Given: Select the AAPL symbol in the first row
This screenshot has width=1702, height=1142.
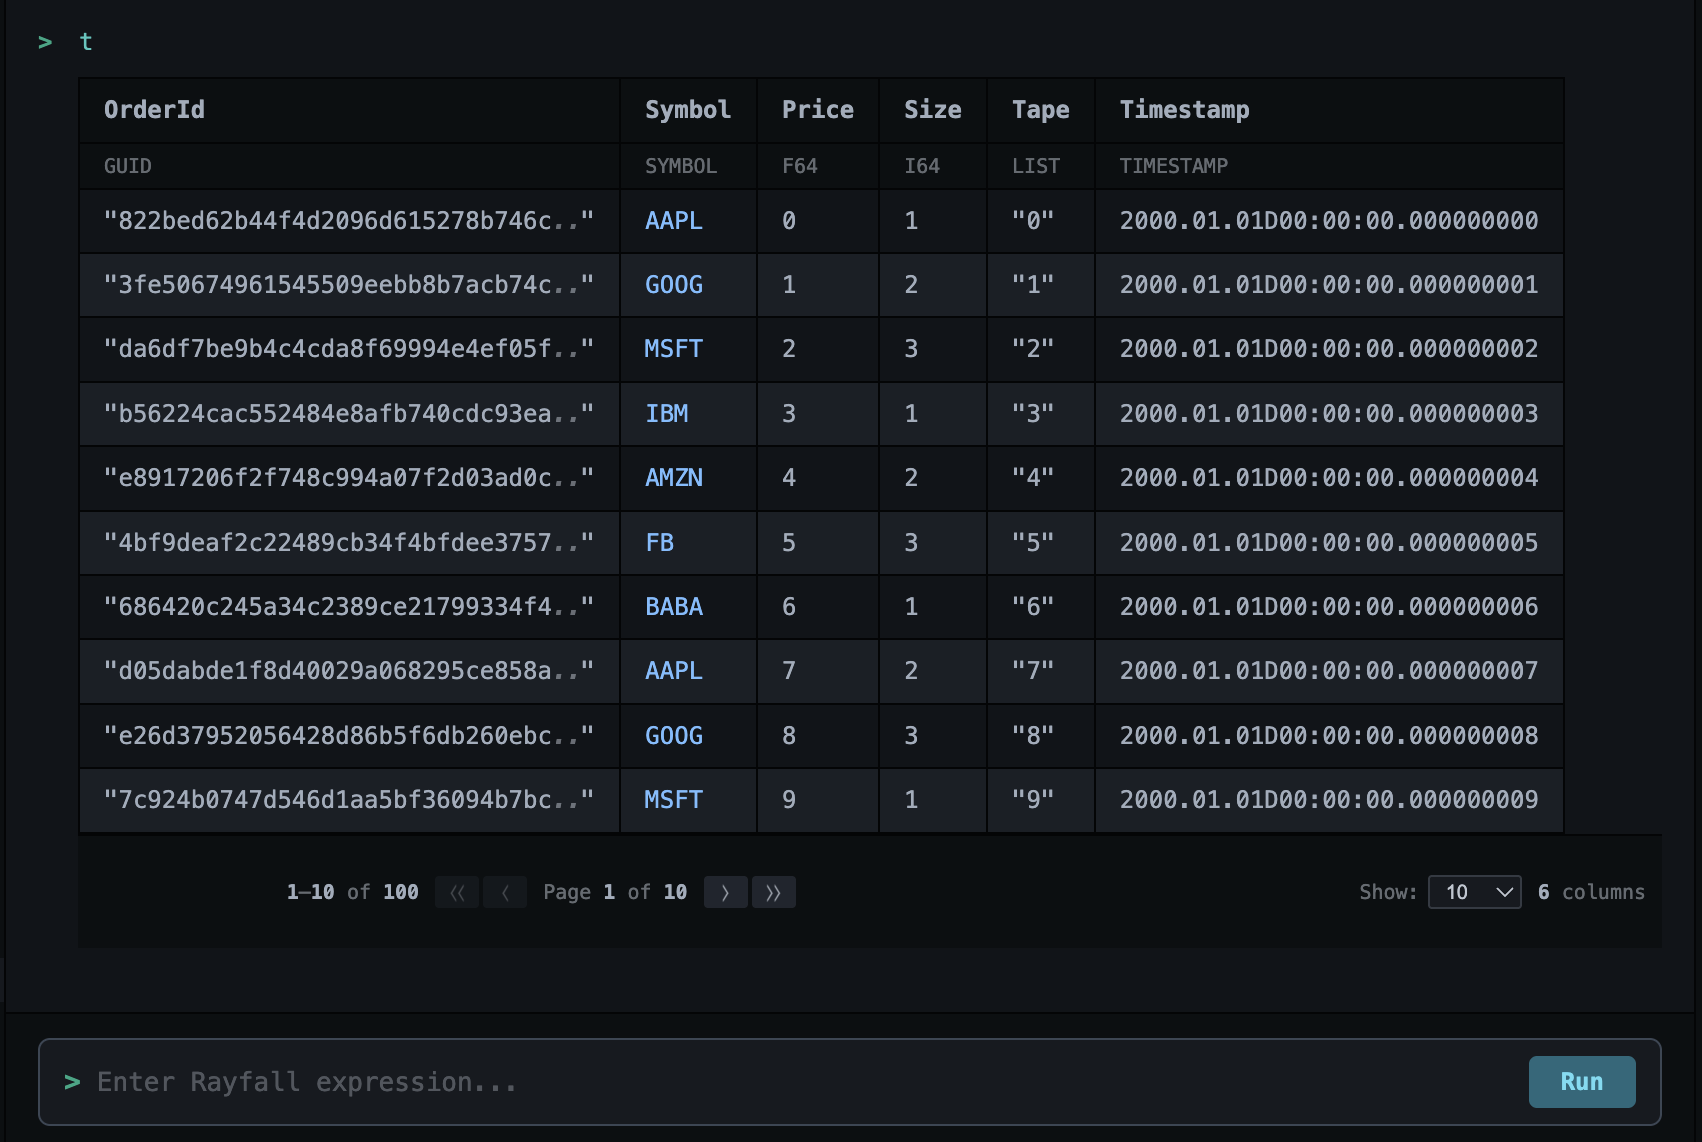Looking at the screenshot, I should [x=673, y=221].
